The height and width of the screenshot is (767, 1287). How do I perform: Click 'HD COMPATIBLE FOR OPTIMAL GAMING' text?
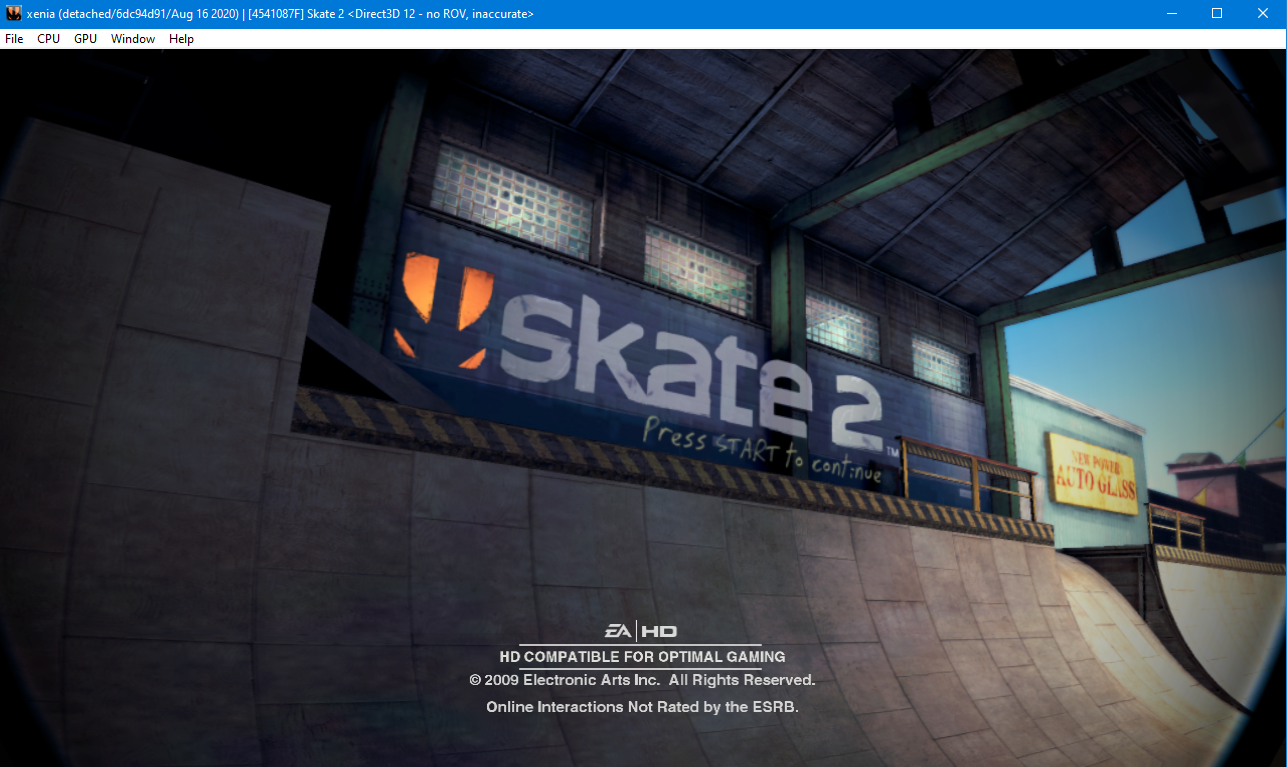point(642,657)
